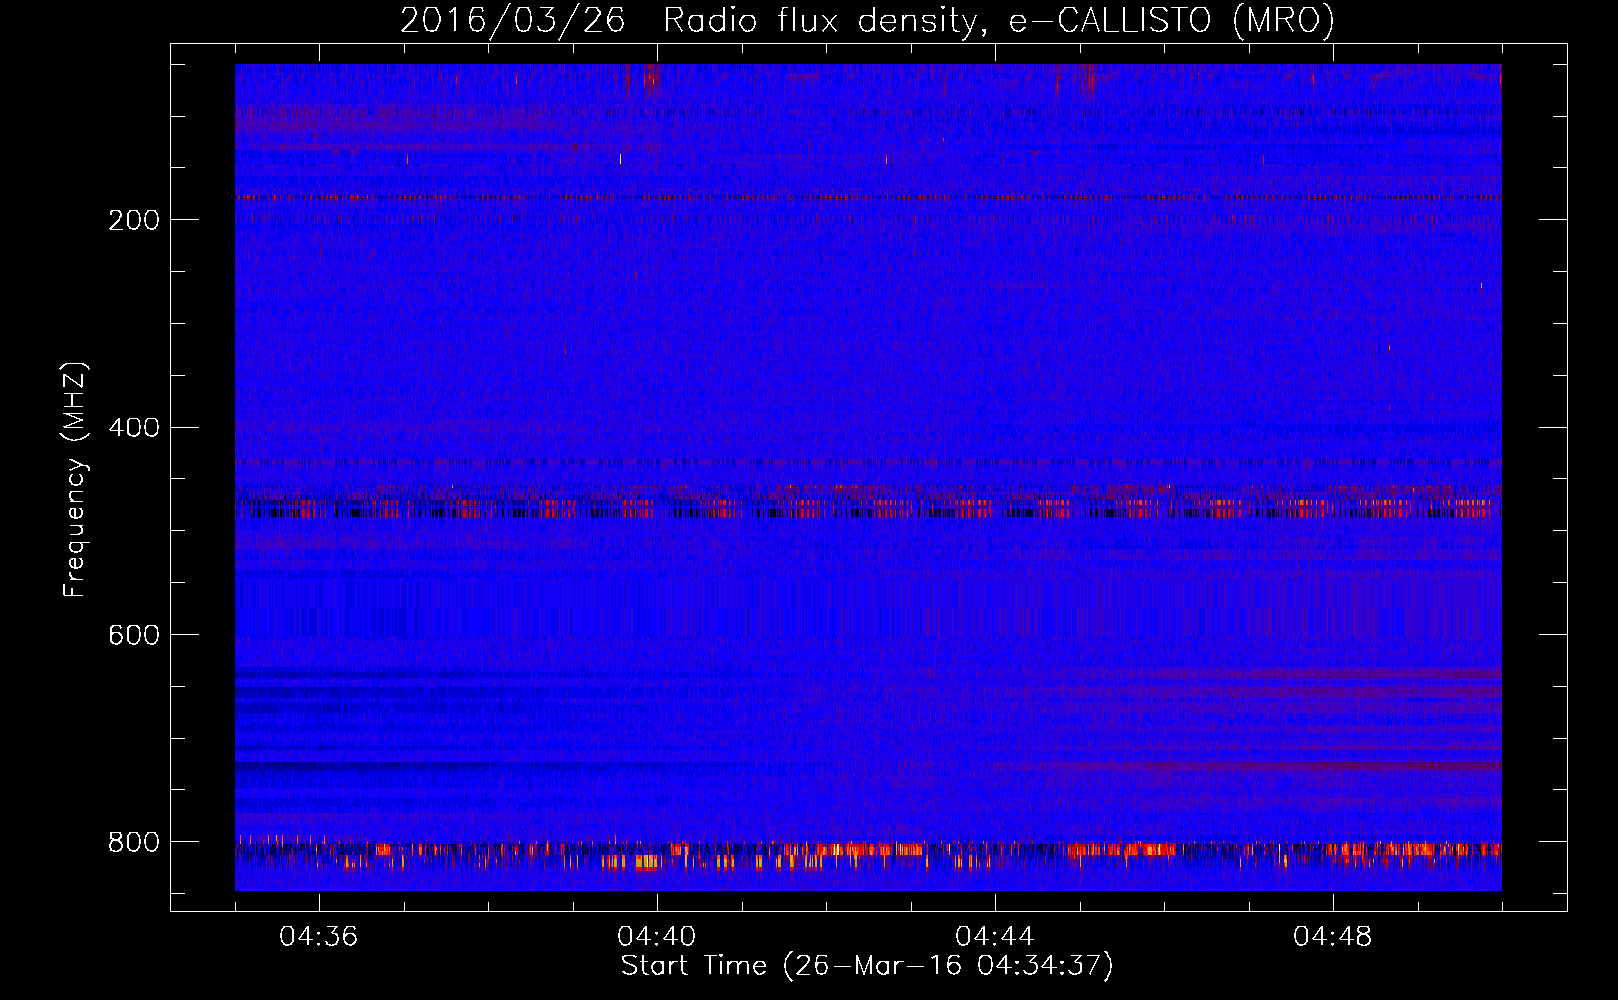Click the 04:36 time tick label
This screenshot has width=1618, height=1000.
pyautogui.click(x=319, y=937)
